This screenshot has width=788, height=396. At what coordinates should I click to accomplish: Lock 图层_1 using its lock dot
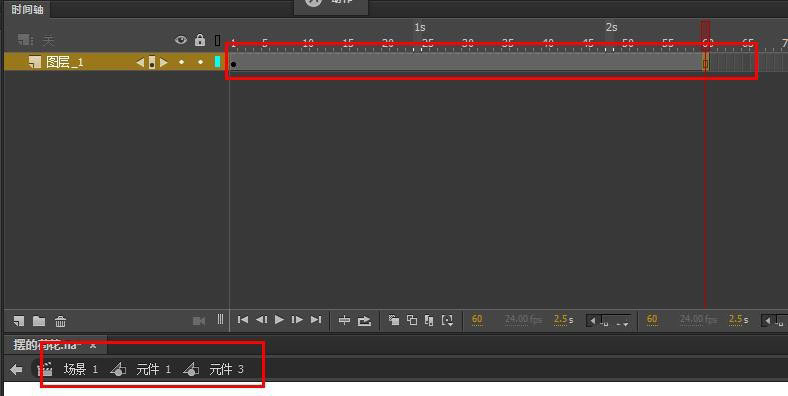click(x=201, y=62)
